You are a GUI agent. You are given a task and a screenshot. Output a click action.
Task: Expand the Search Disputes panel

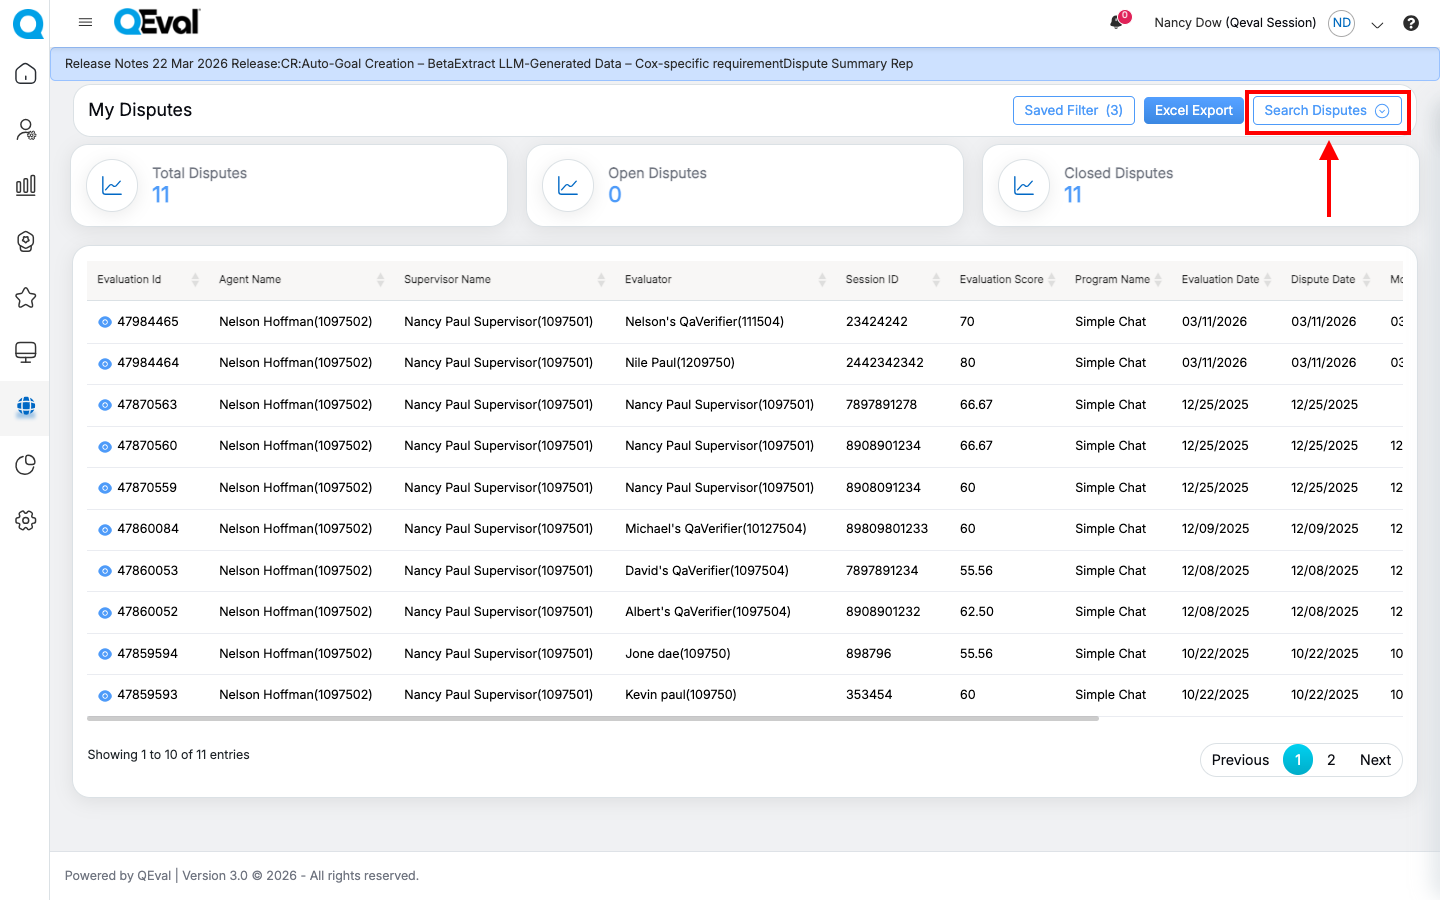coord(1326,111)
